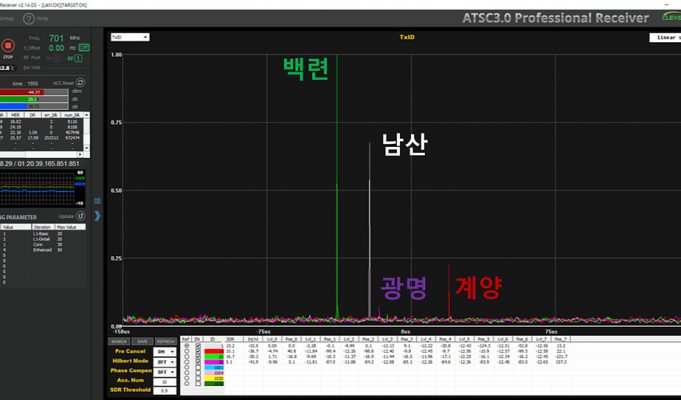Click the SEARCH button
Screen dimensions: 681x400
tap(119, 341)
